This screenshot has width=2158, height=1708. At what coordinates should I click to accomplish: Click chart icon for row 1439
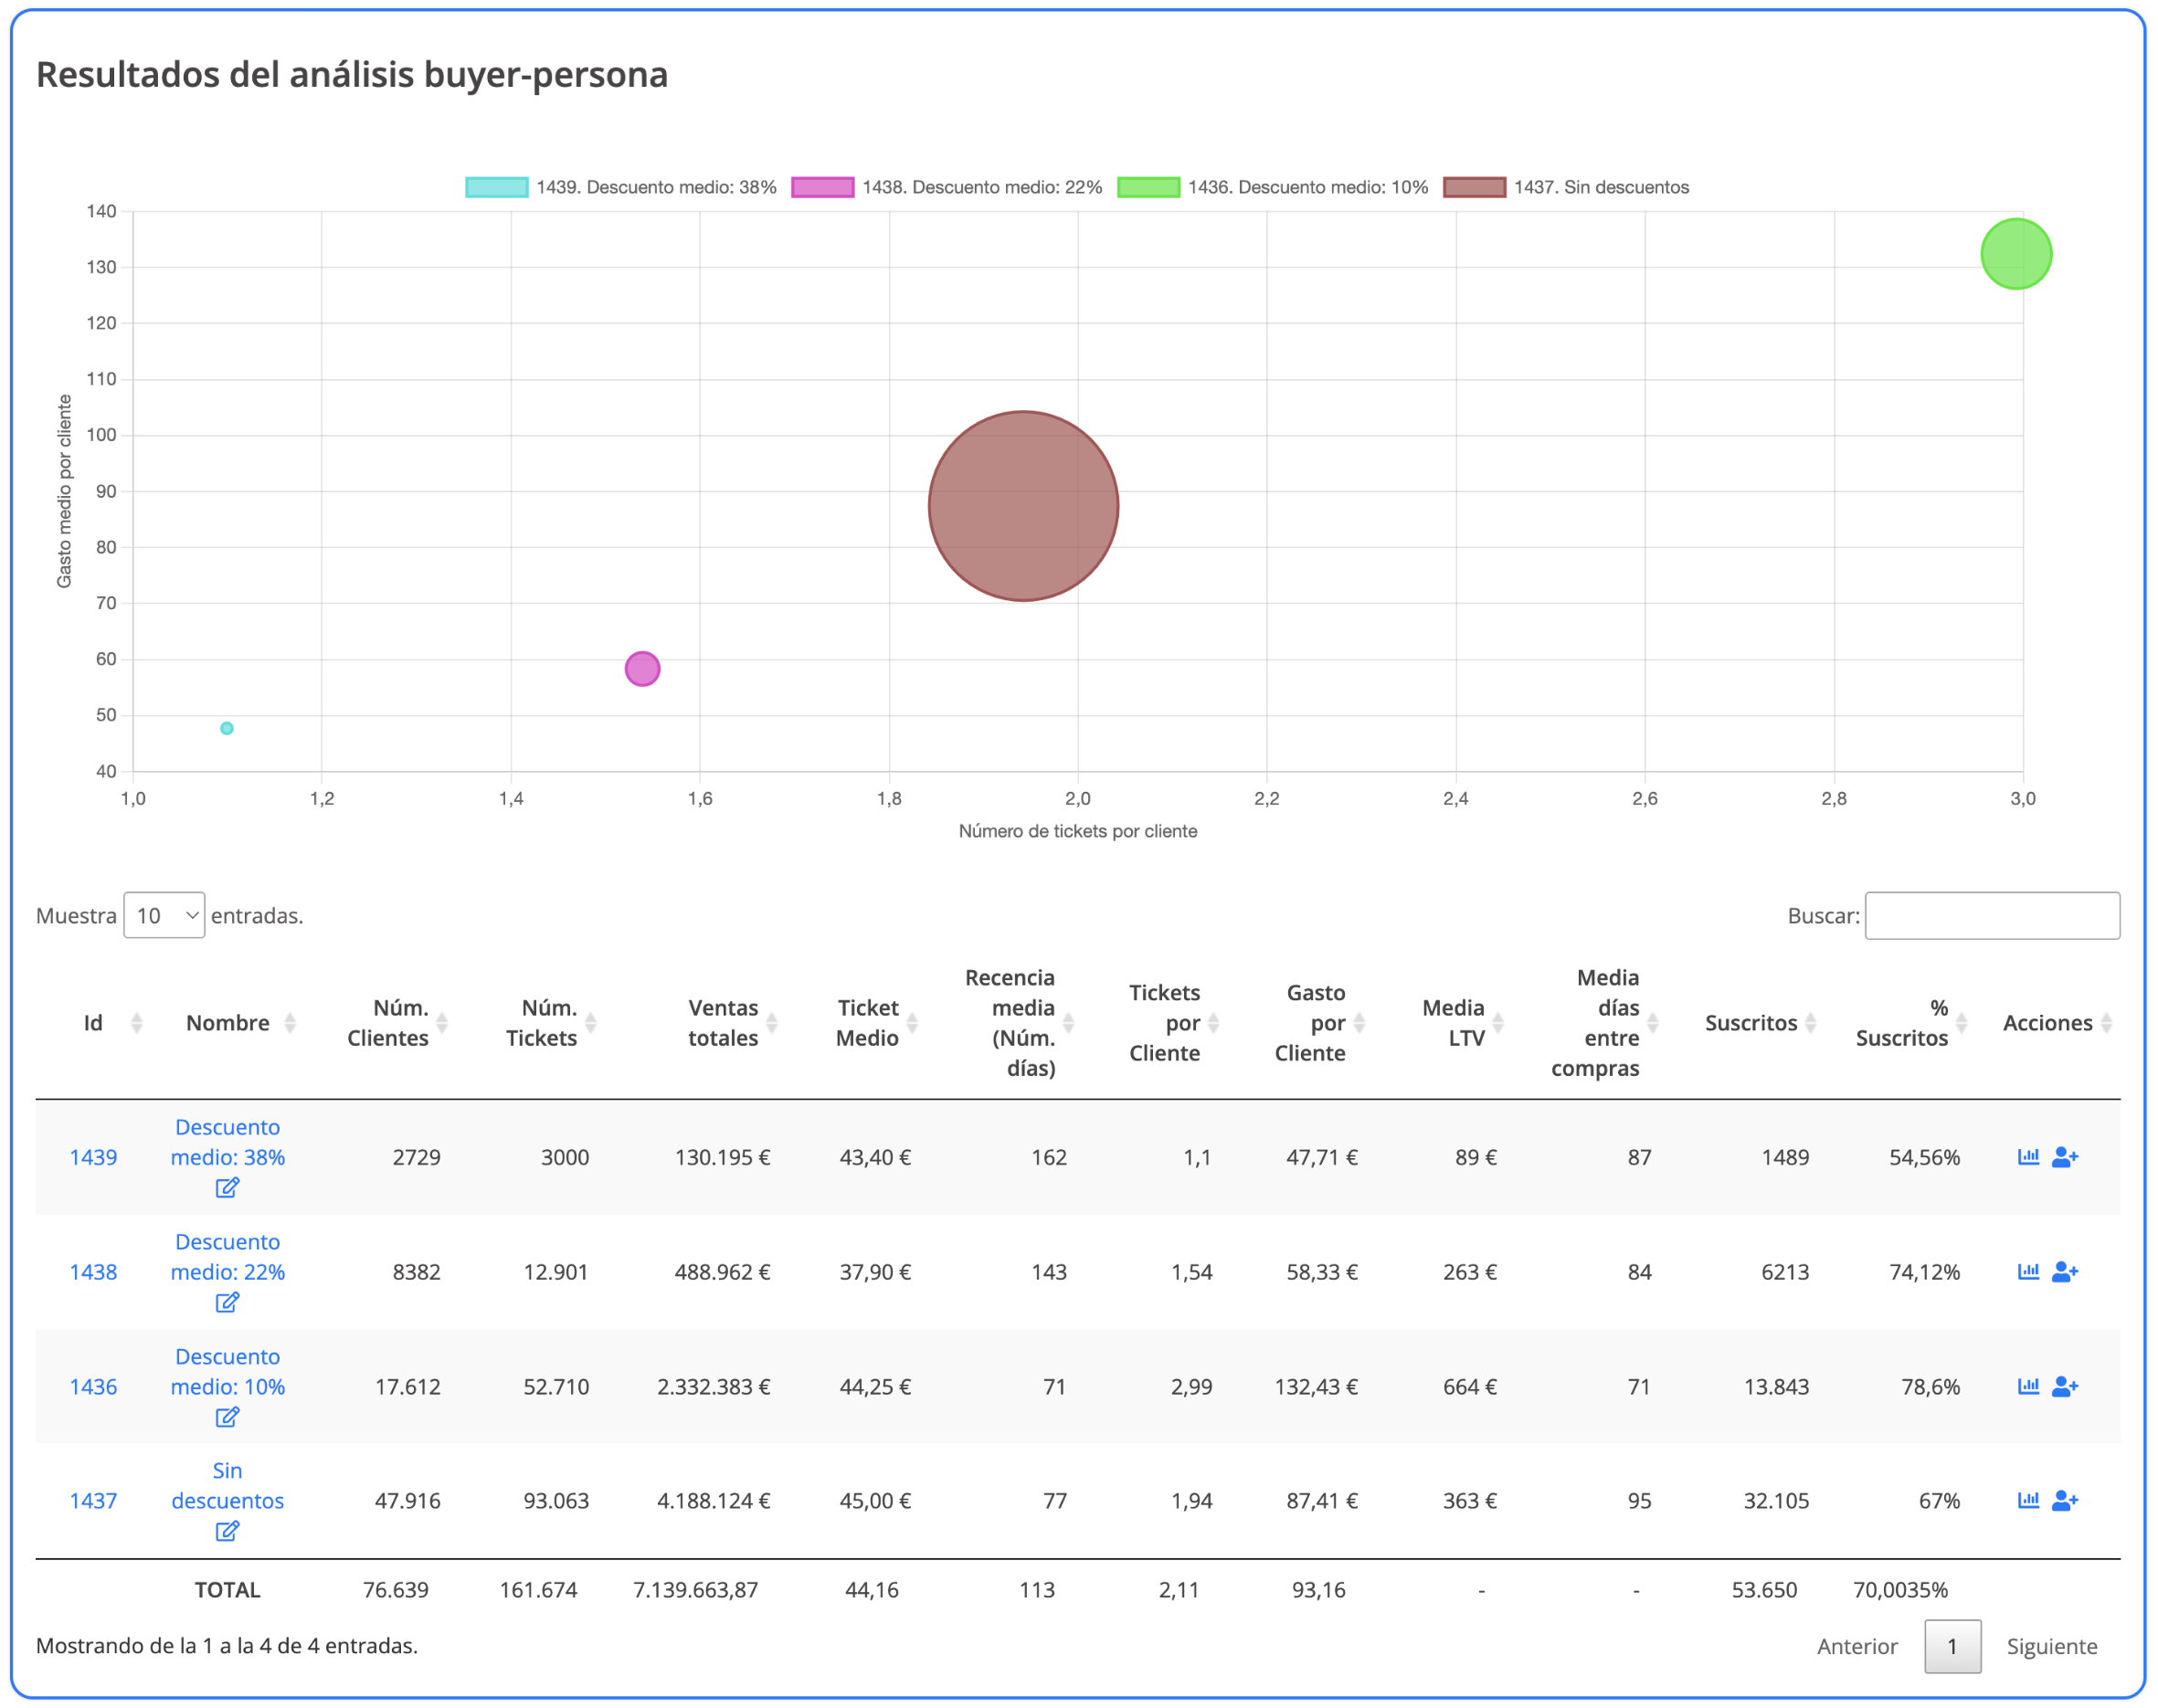(x=2027, y=1157)
